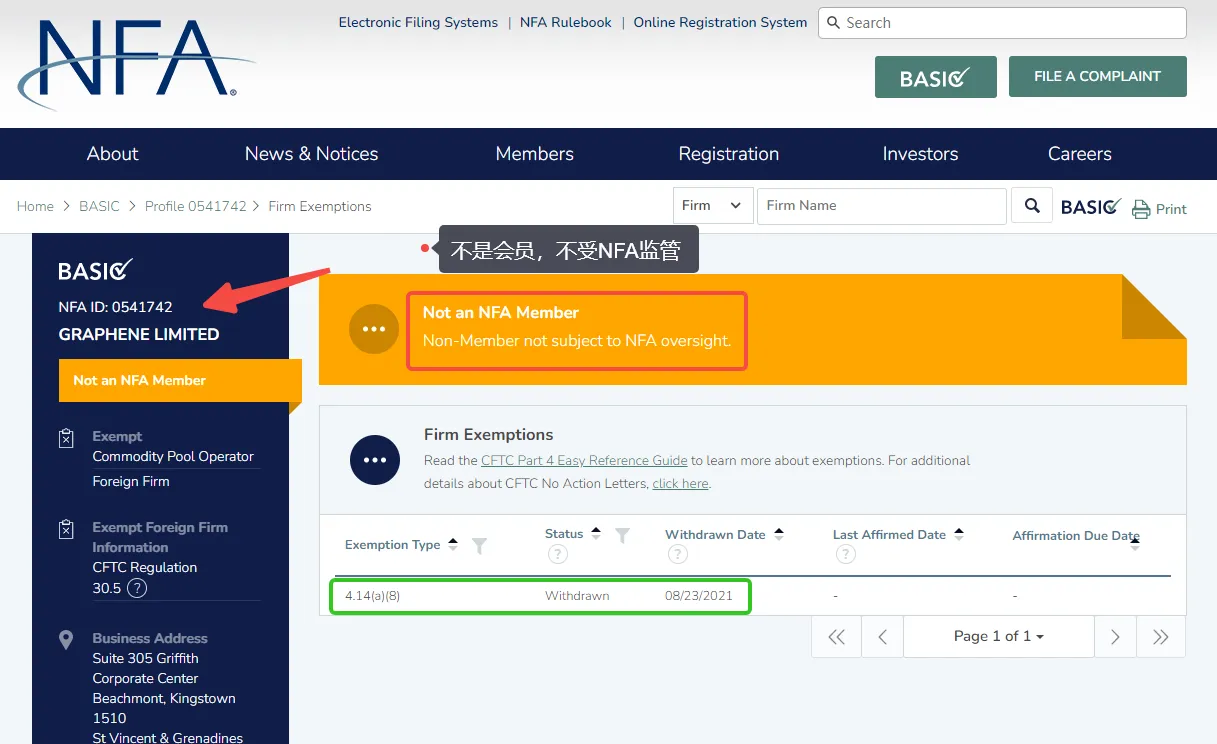Click the help icon under Last Affirmed Date
Screen dimensions: 1217x744
click(x=845, y=554)
